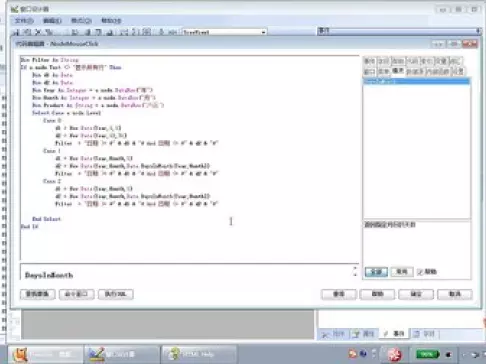Open the 控件 tab with the tools icon
The width and height of the screenshot is (486, 364).
334,334
